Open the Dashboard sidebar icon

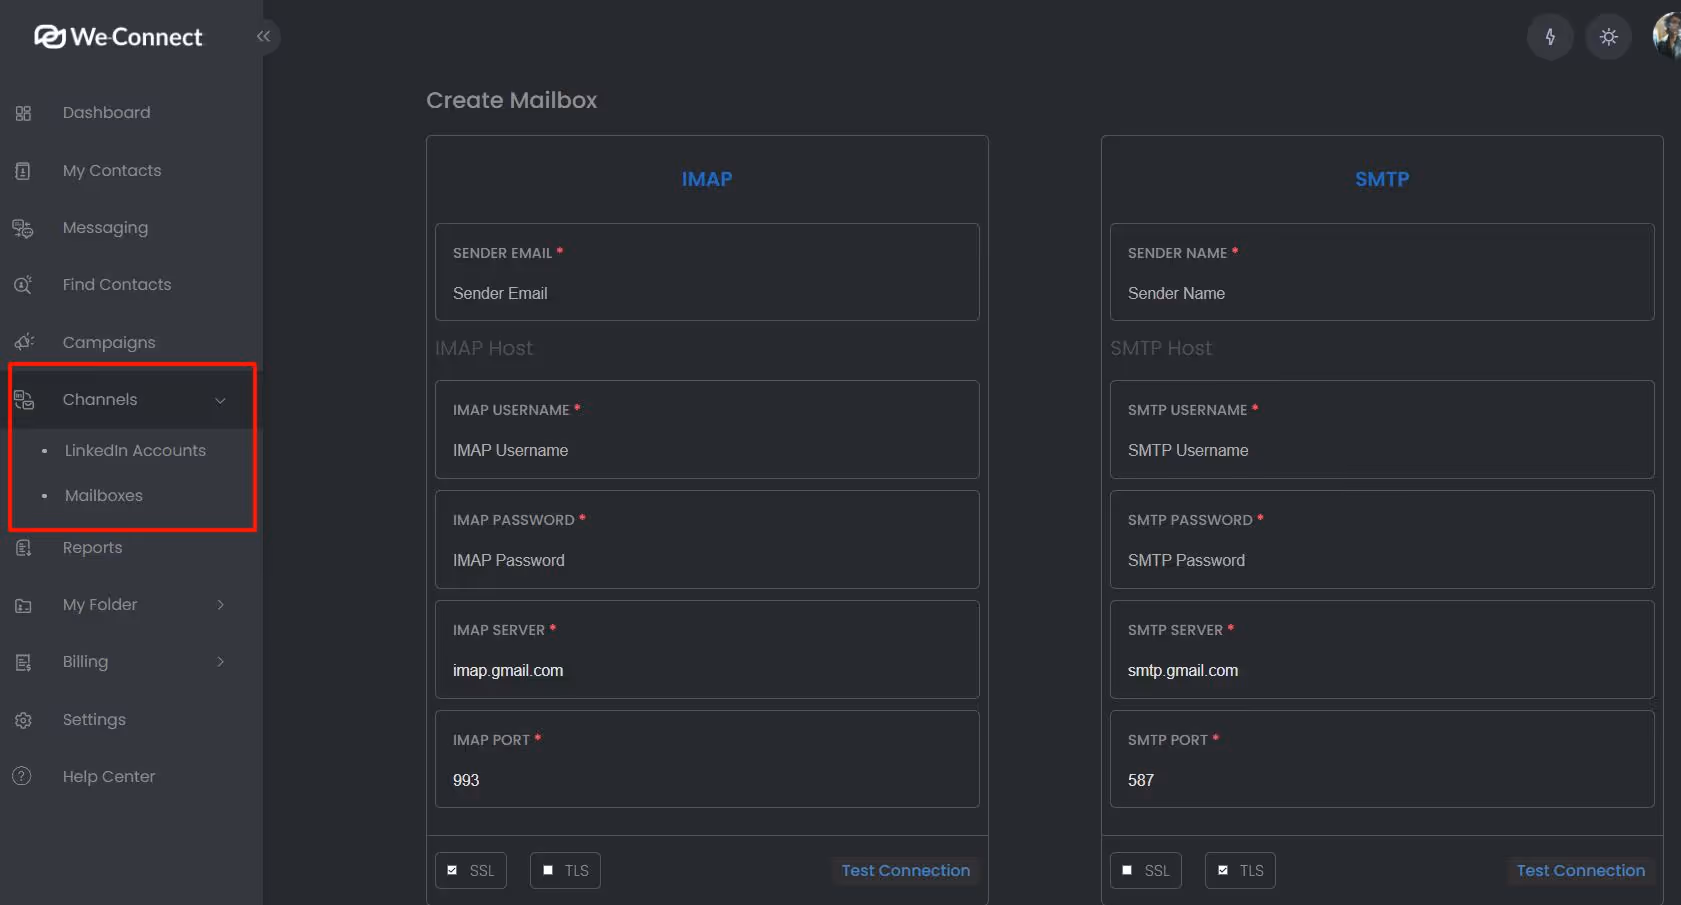(23, 112)
